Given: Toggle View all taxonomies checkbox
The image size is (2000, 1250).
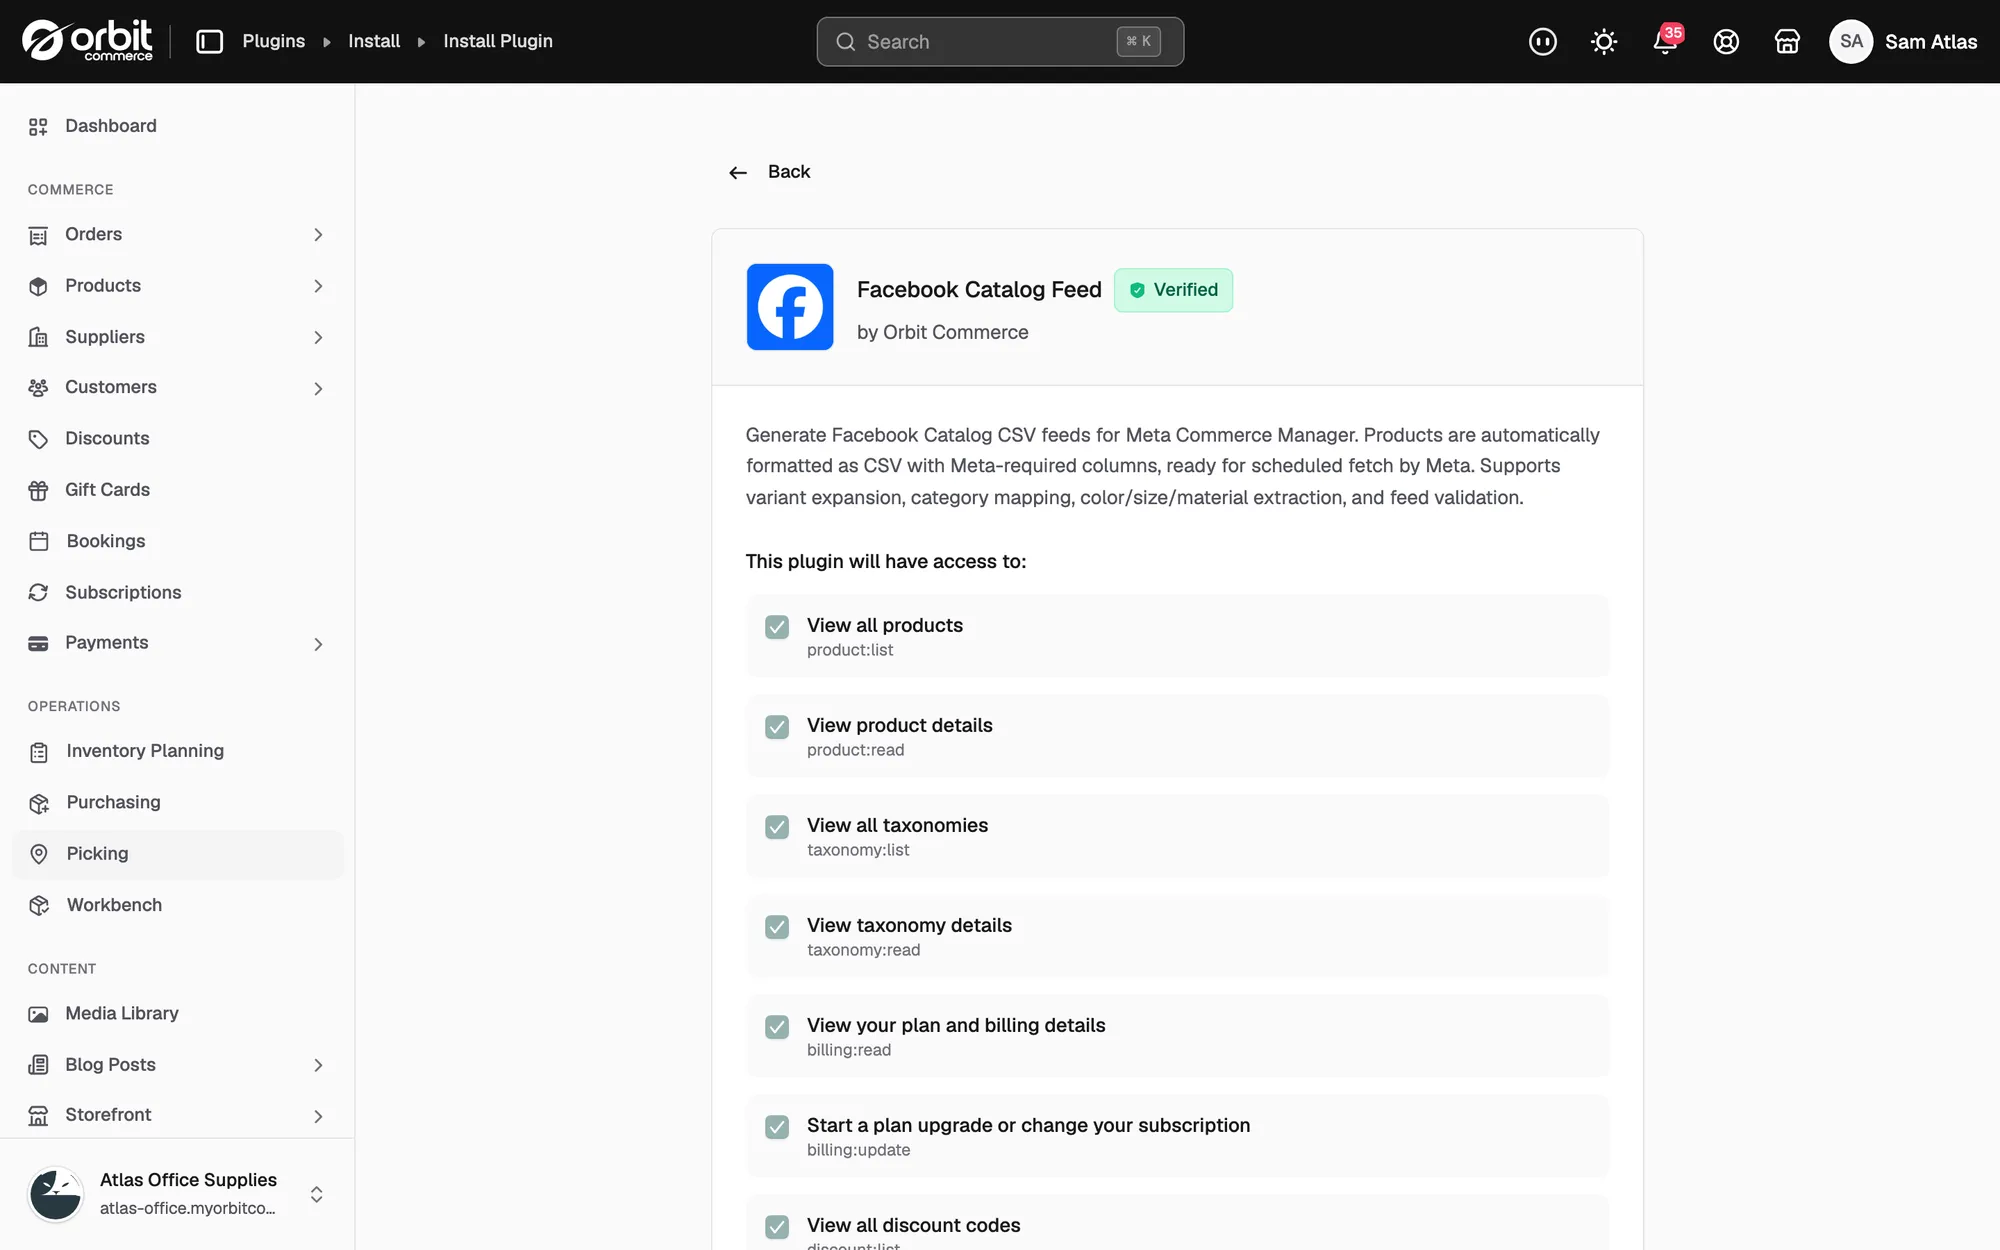Looking at the screenshot, I should [x=777, y=827].
